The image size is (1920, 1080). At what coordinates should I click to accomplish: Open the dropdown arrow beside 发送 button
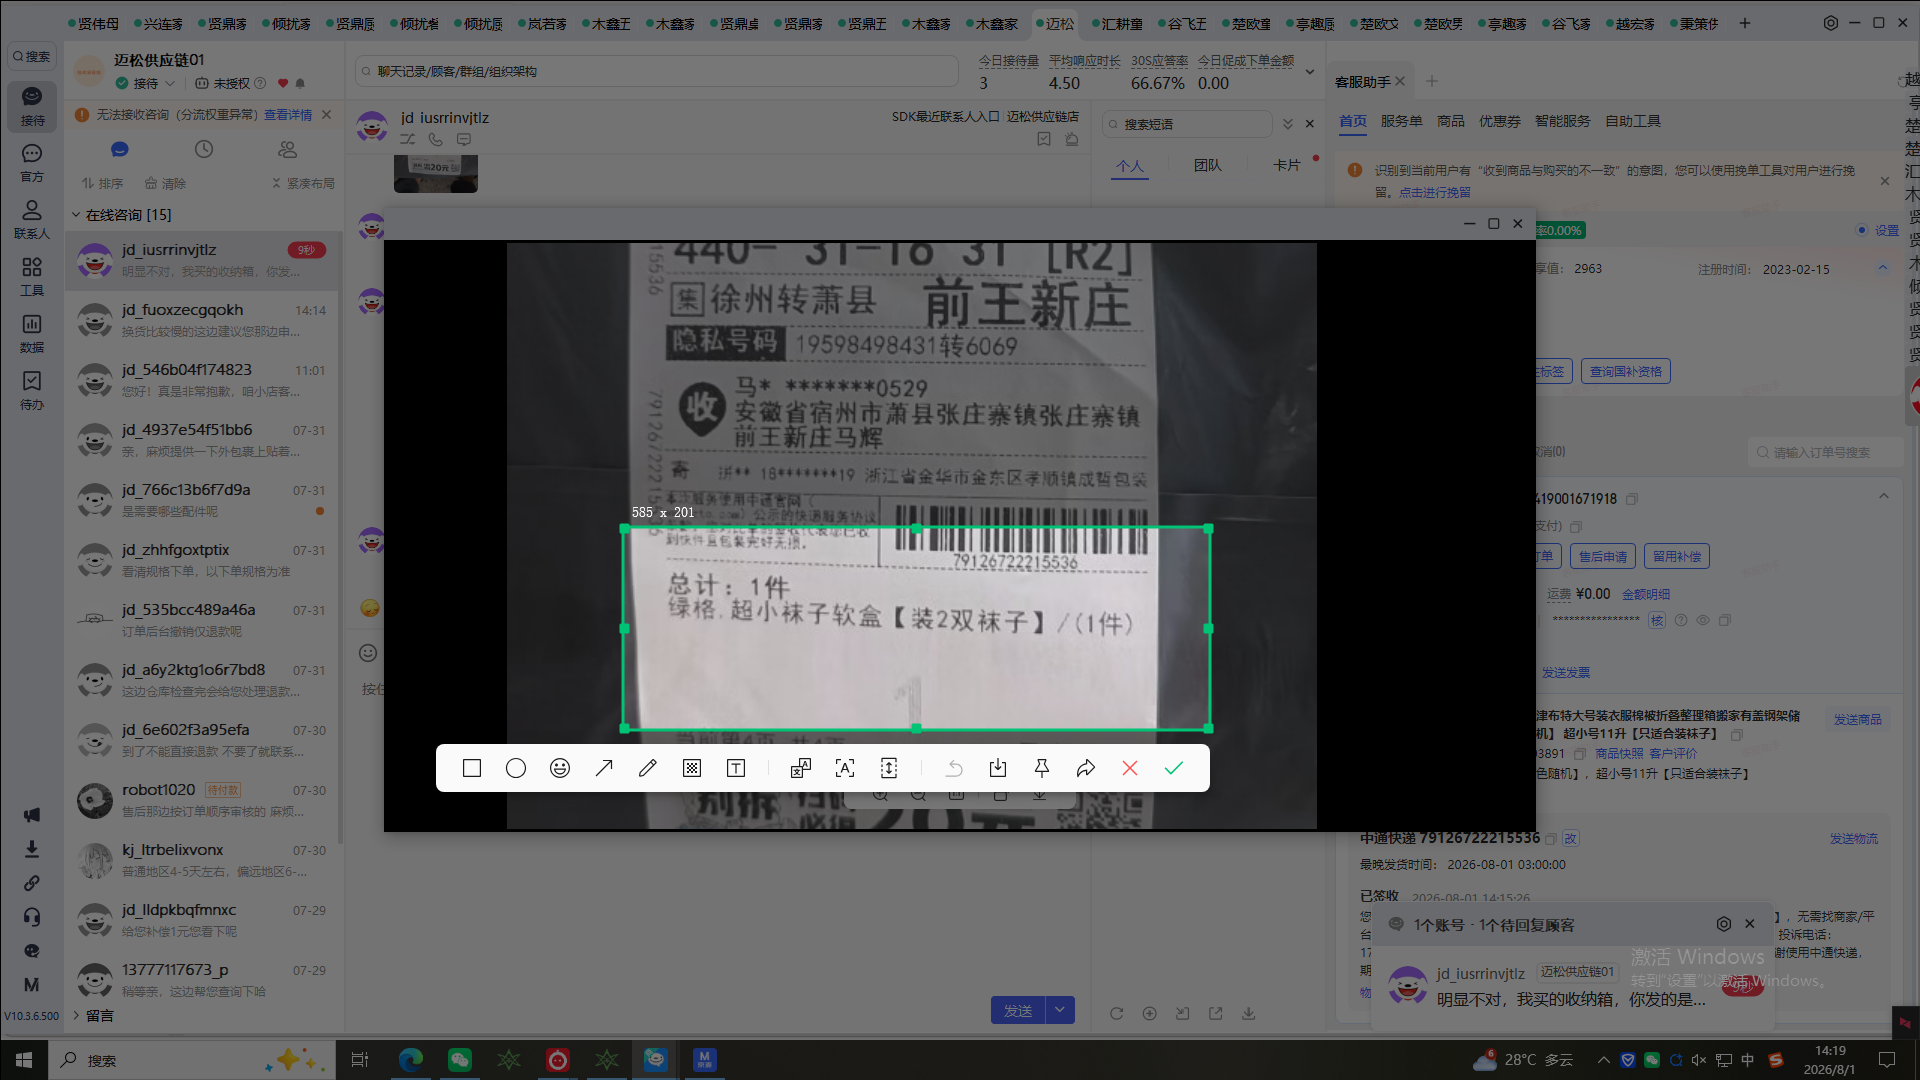pos(1060,1011)
